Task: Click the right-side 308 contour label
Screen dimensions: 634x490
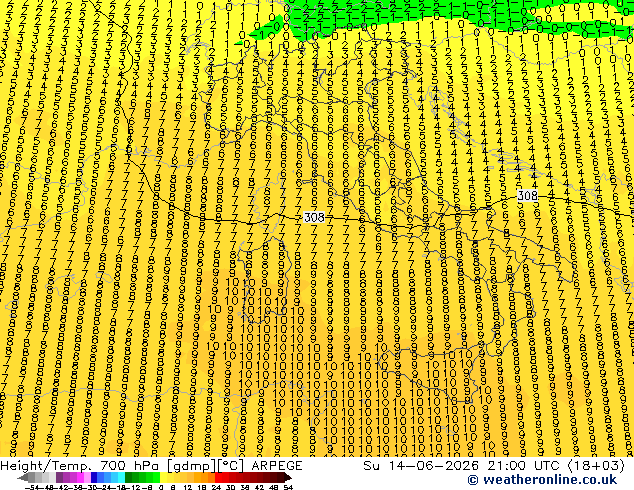Action: [528, 196]
